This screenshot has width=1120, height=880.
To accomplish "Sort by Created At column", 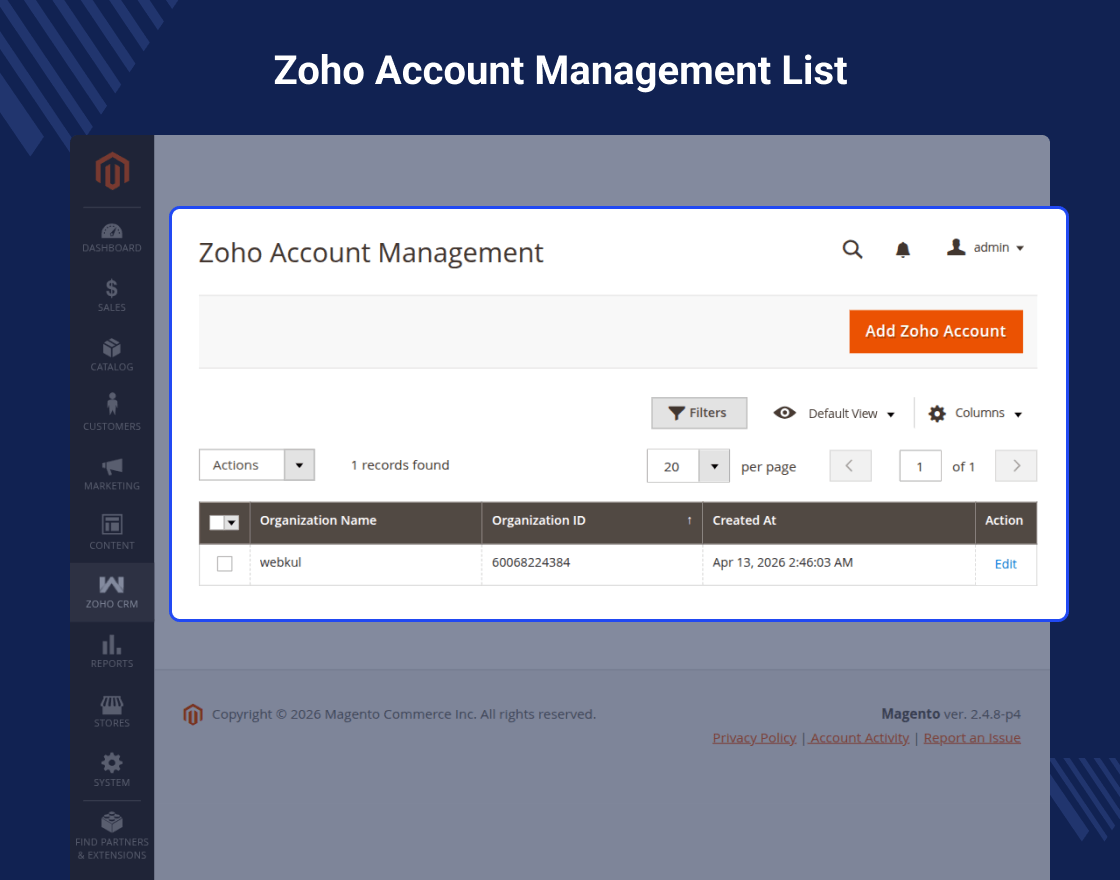I will (x=839, y=521).
